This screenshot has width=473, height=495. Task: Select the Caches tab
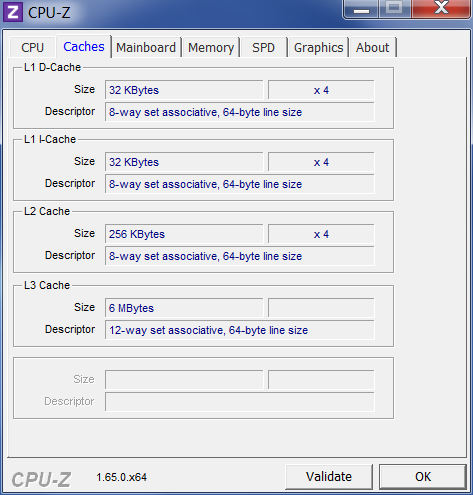[x=84, y=47]
